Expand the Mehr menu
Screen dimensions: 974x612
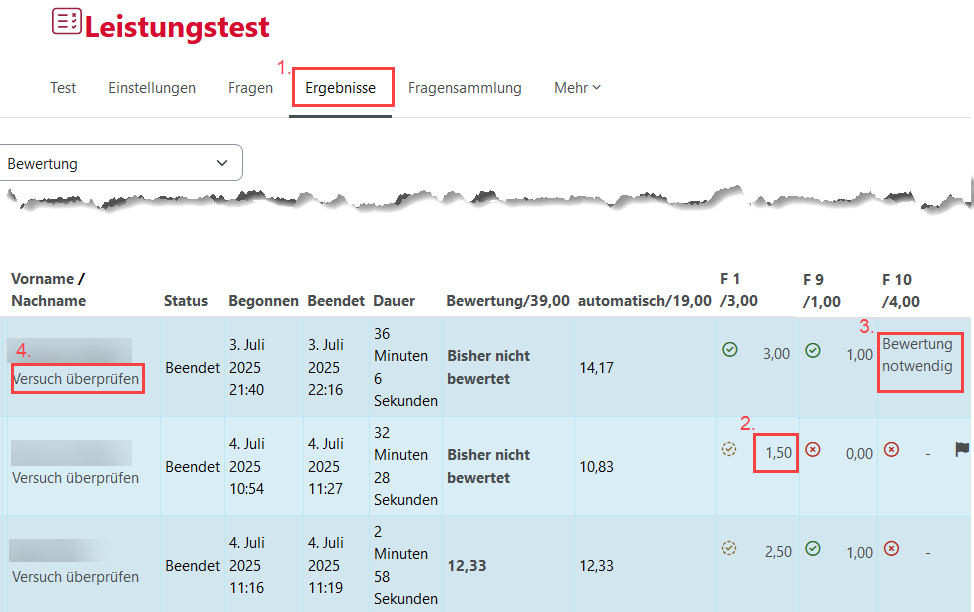tap(577, 87)
